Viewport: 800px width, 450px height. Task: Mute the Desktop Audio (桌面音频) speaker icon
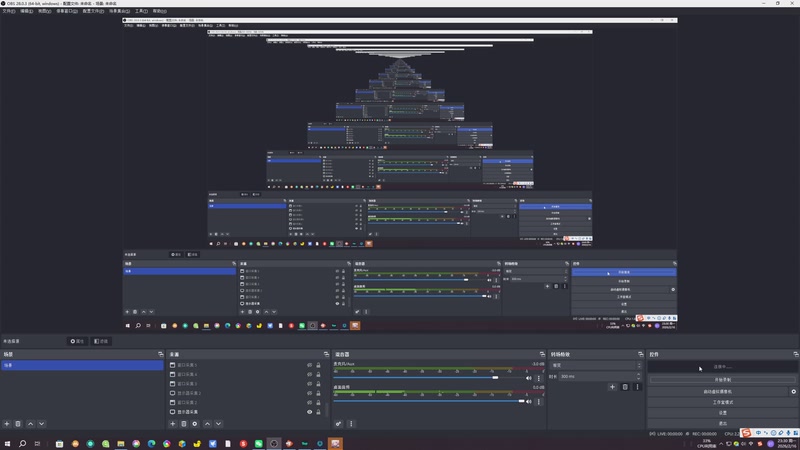529,402
